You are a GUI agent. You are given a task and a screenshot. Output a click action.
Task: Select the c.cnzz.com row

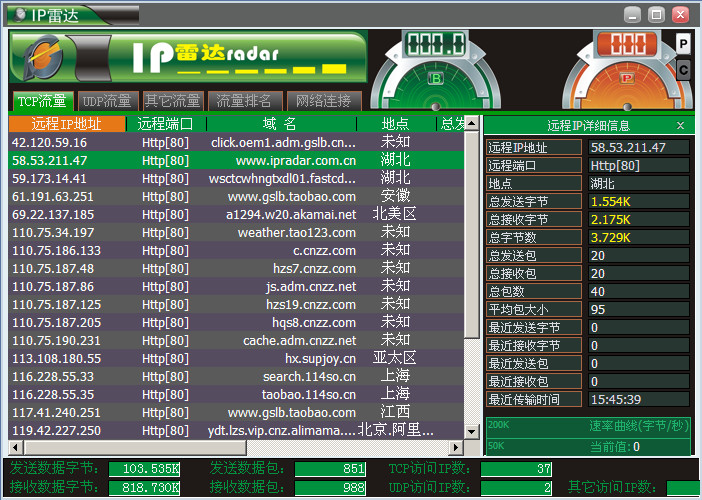236,250
